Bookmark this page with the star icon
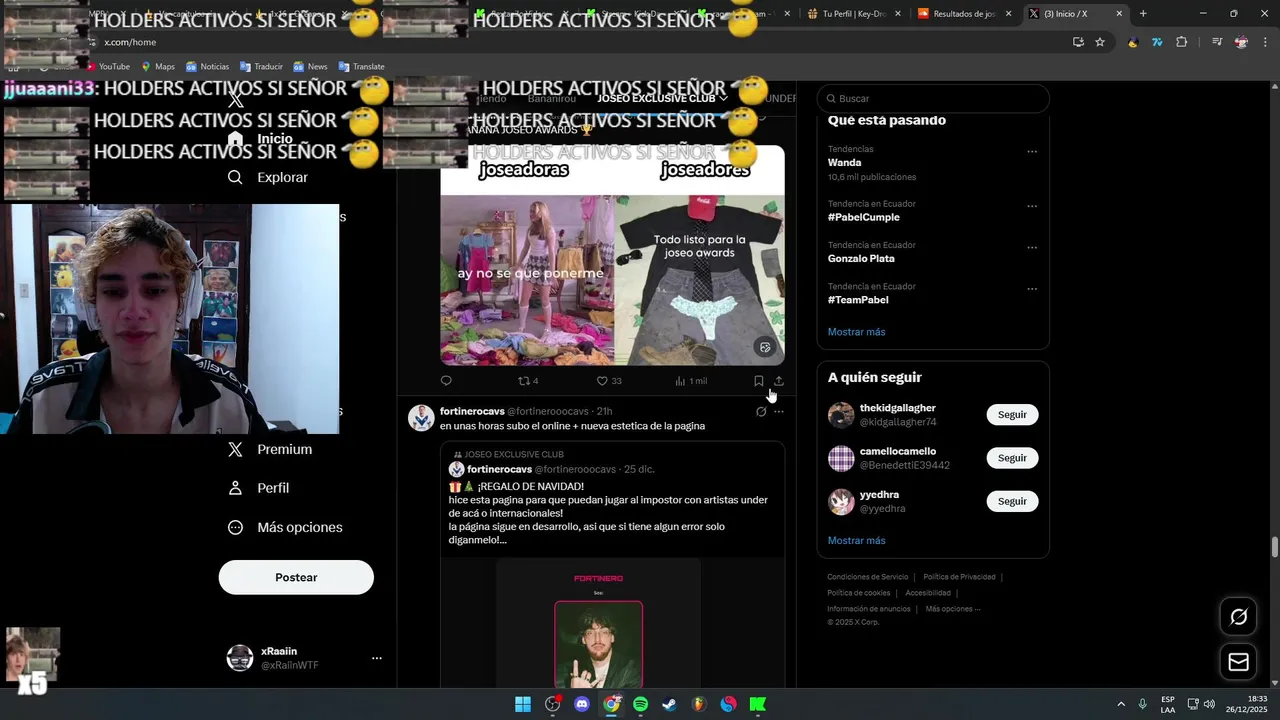This screenshot has width=1280, height=720. pos(1100,42)
